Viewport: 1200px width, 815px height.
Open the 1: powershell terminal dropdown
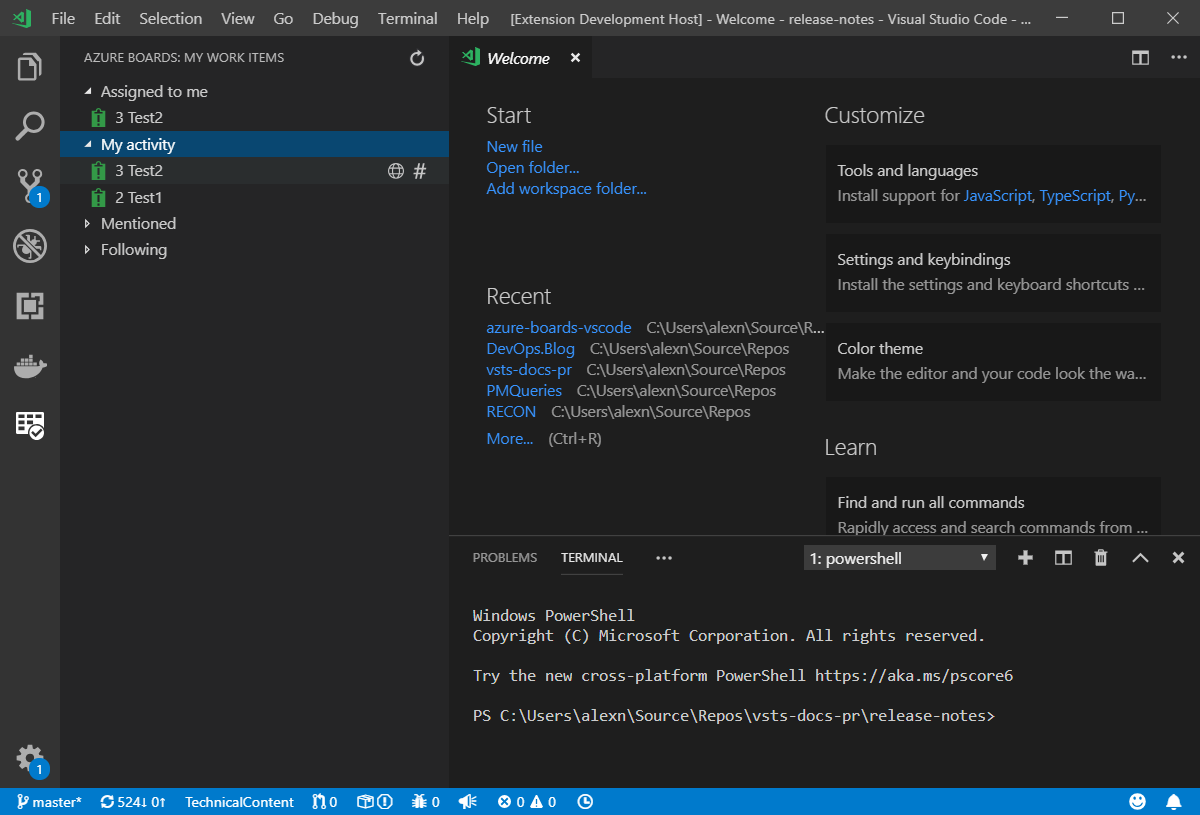coord(900,558)
